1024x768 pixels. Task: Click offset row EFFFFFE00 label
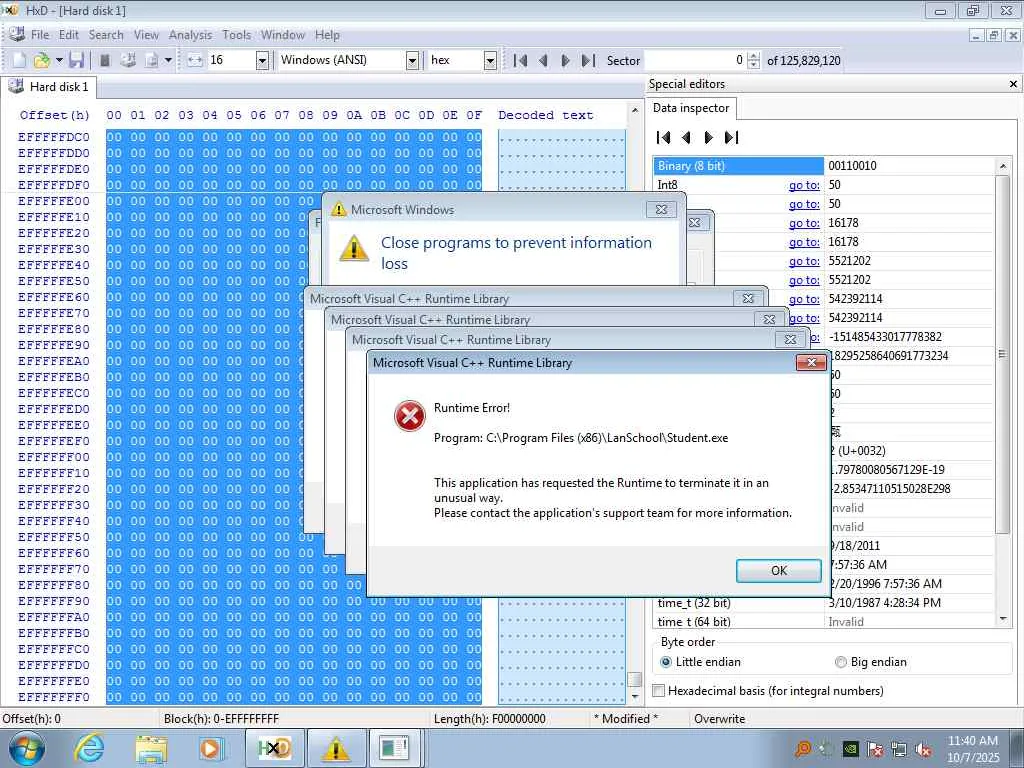tap(54, 201)
